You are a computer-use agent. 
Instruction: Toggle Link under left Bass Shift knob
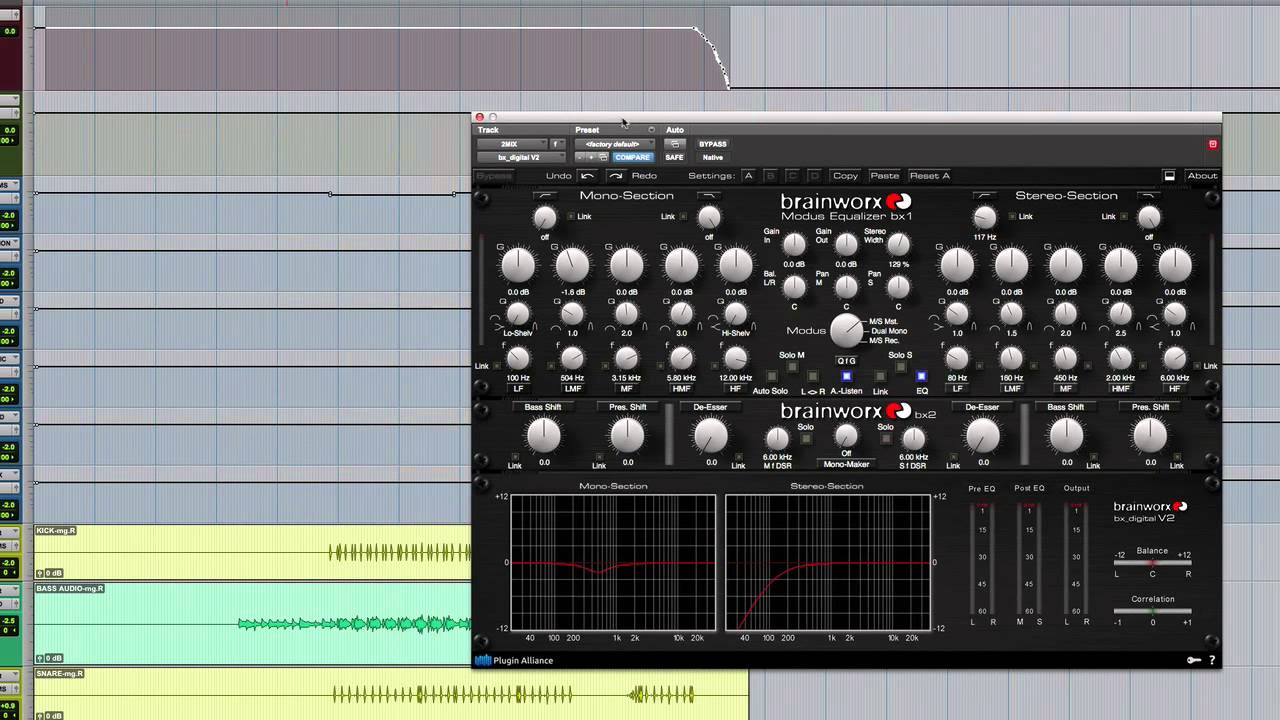[514, 457]
